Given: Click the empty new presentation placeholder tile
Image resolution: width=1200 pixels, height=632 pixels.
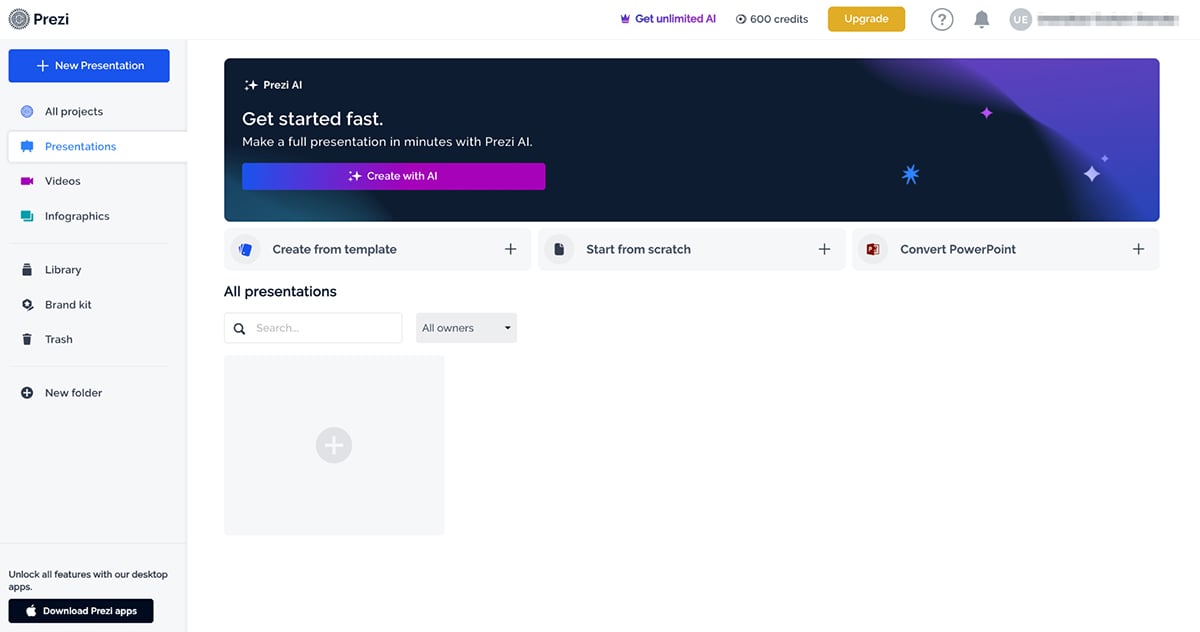Looking at the screenshot, I should point(334,445).
